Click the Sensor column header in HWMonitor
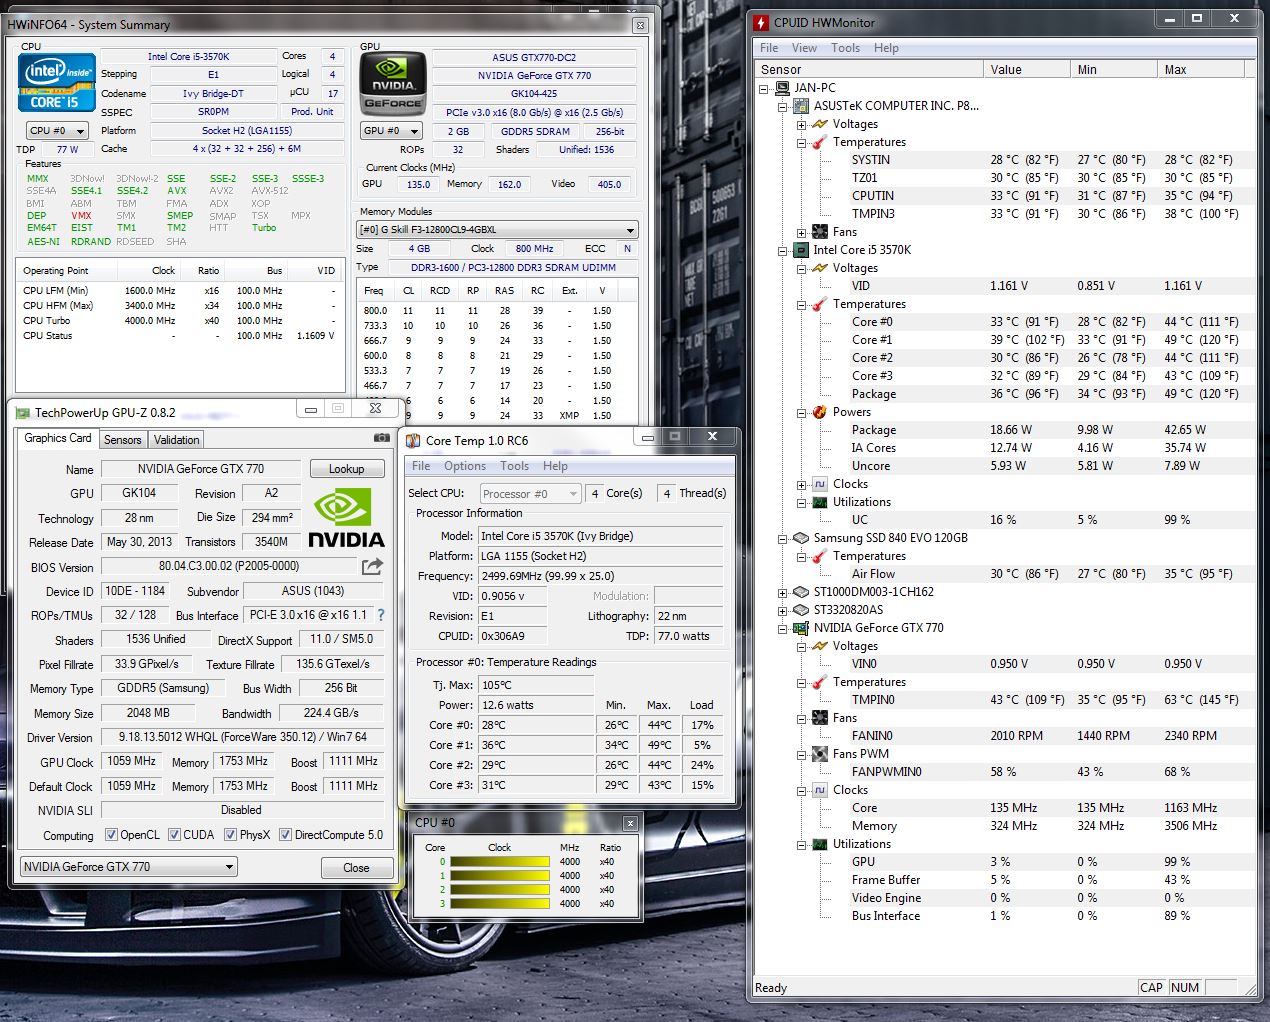 pos(869,70)
